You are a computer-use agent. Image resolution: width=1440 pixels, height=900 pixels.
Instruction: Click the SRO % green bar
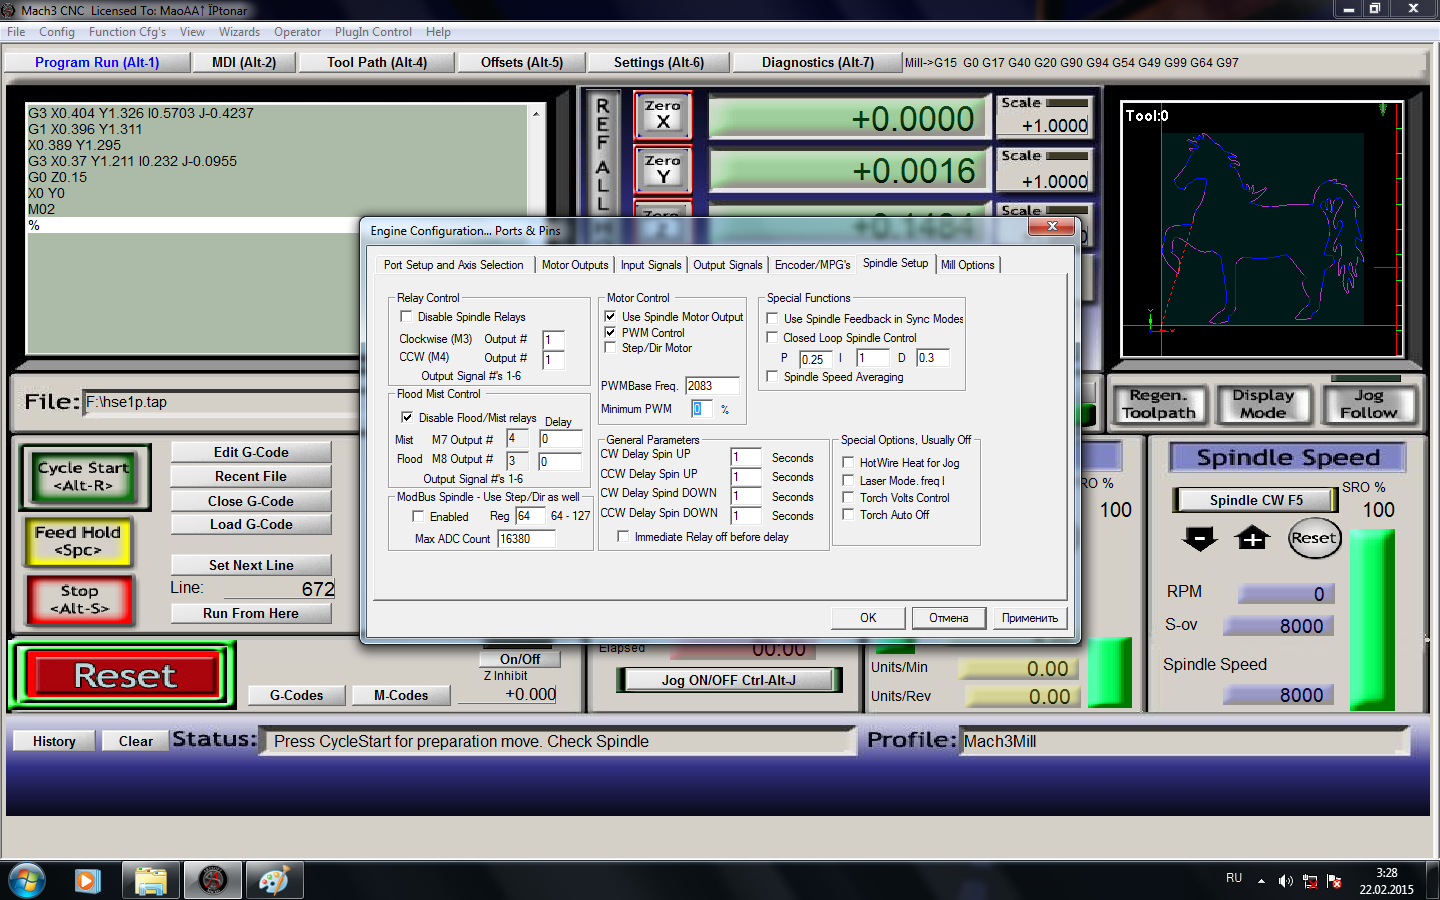(x=1372, y=619)
